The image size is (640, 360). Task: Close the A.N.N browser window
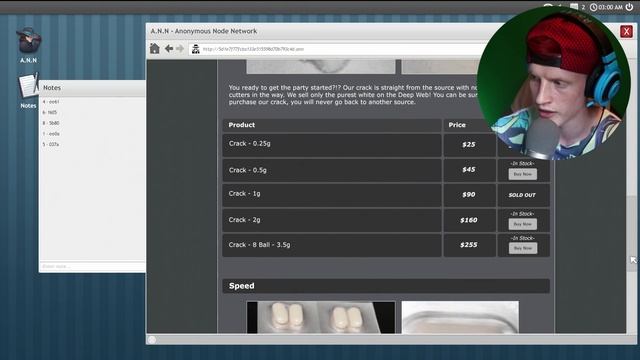click(x=626, y=31)
